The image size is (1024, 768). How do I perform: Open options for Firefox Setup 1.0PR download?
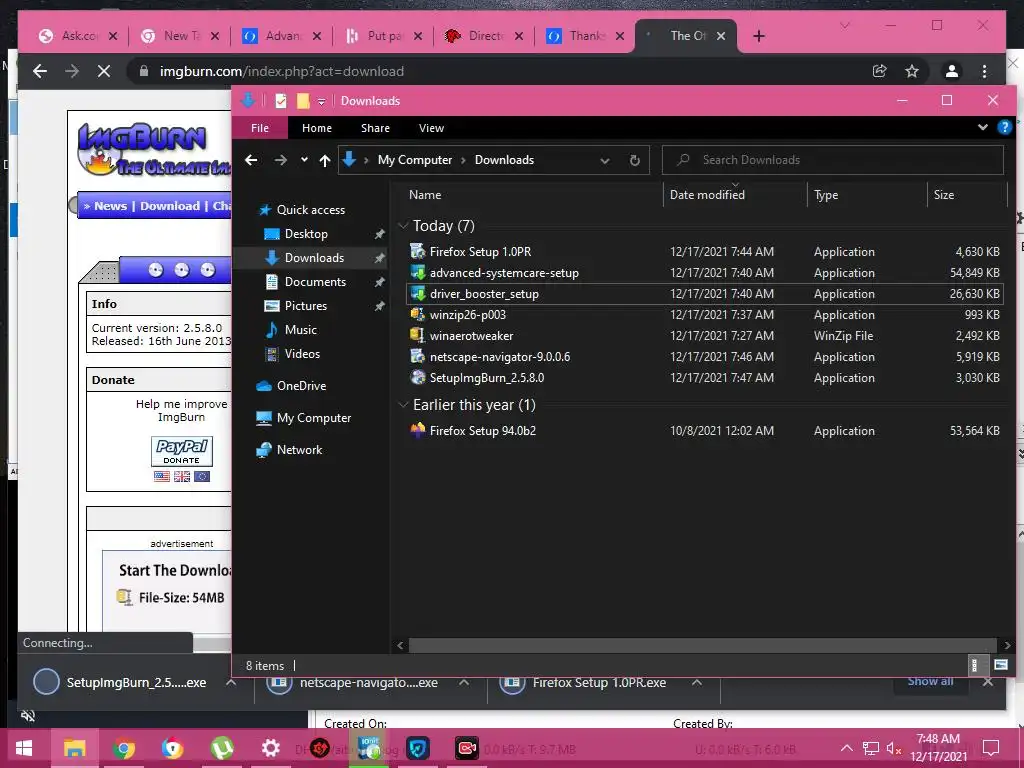[x=697, y=682]
